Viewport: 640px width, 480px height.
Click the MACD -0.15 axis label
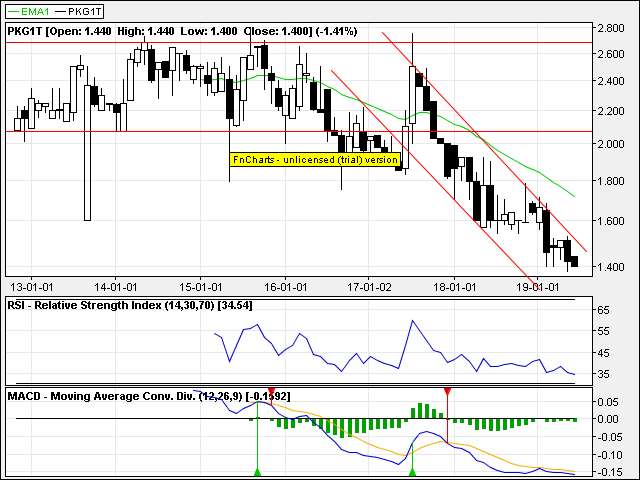coord(608,473)
